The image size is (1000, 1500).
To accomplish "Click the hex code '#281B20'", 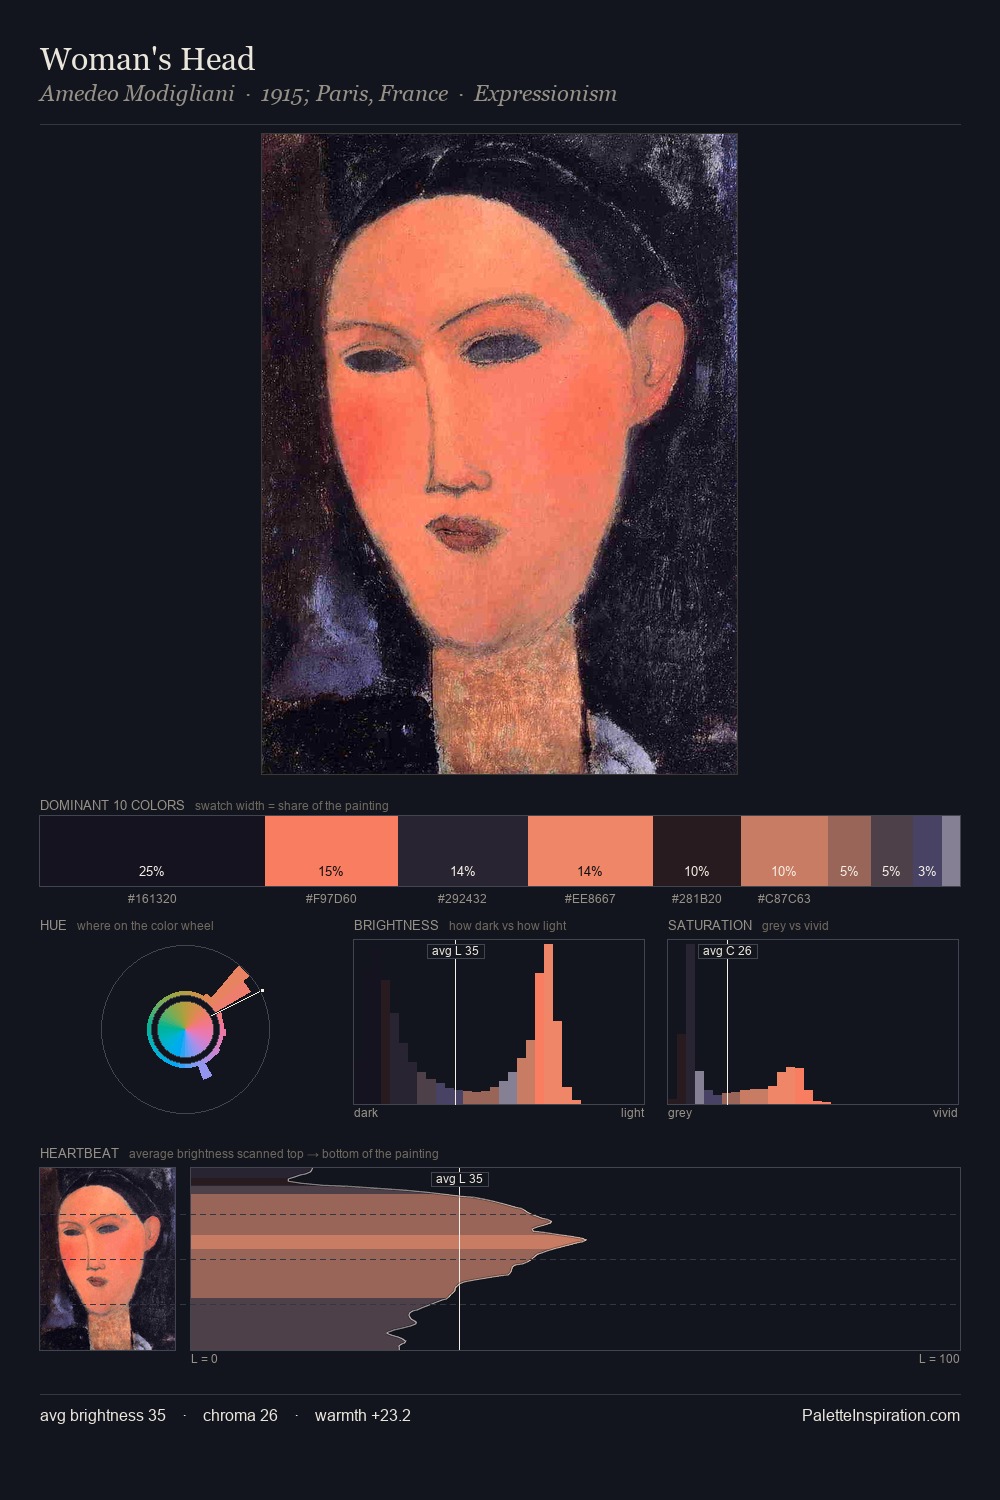I will coord(697,899).
